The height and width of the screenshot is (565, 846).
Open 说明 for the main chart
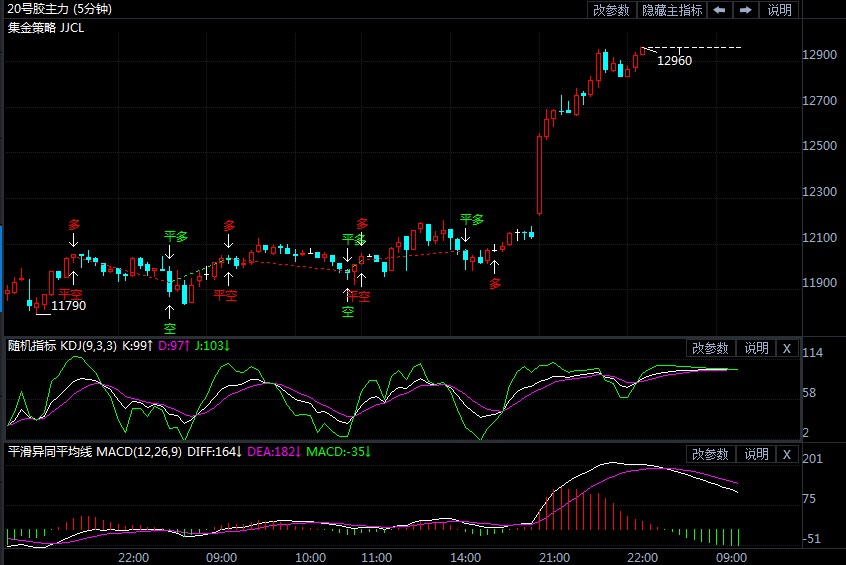779,10
